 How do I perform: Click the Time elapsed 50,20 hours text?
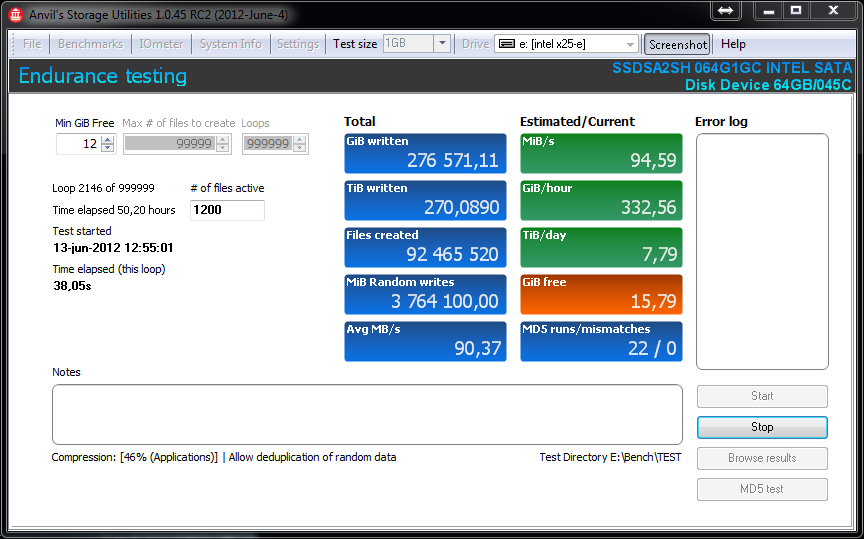(x=114, y=210)
